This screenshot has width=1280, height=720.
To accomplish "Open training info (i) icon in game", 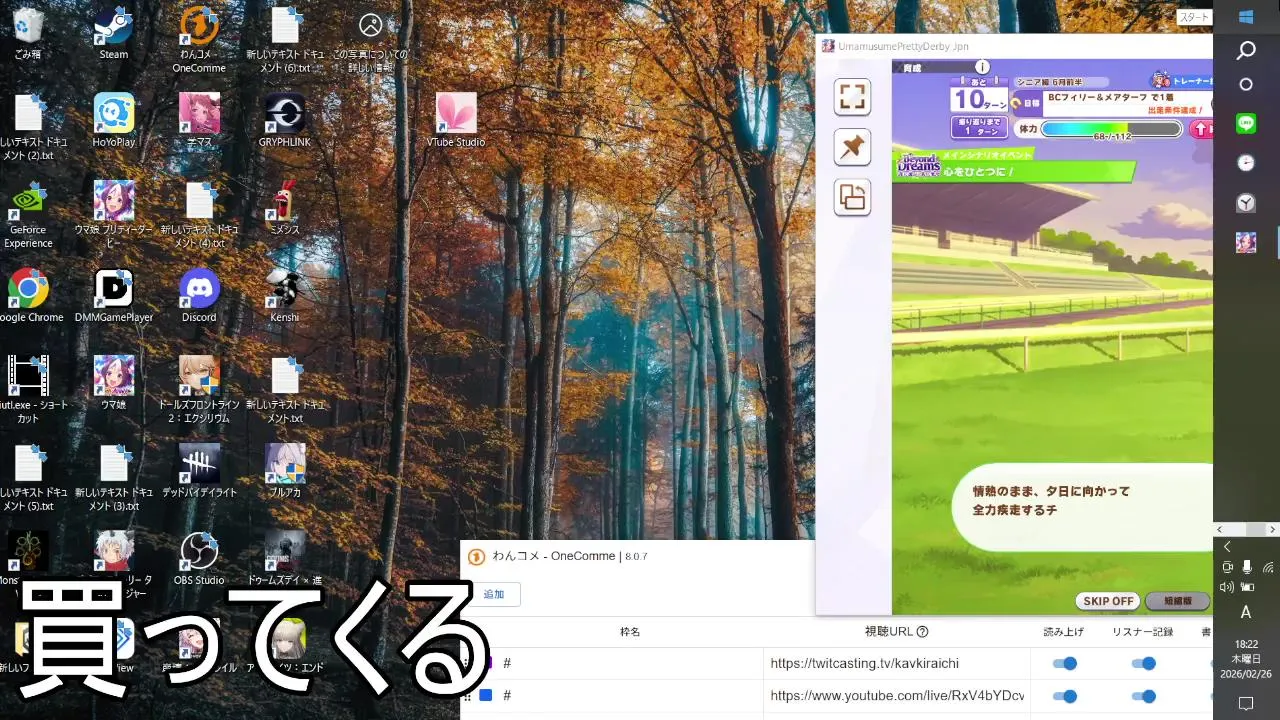I will [x=982, y=67].
